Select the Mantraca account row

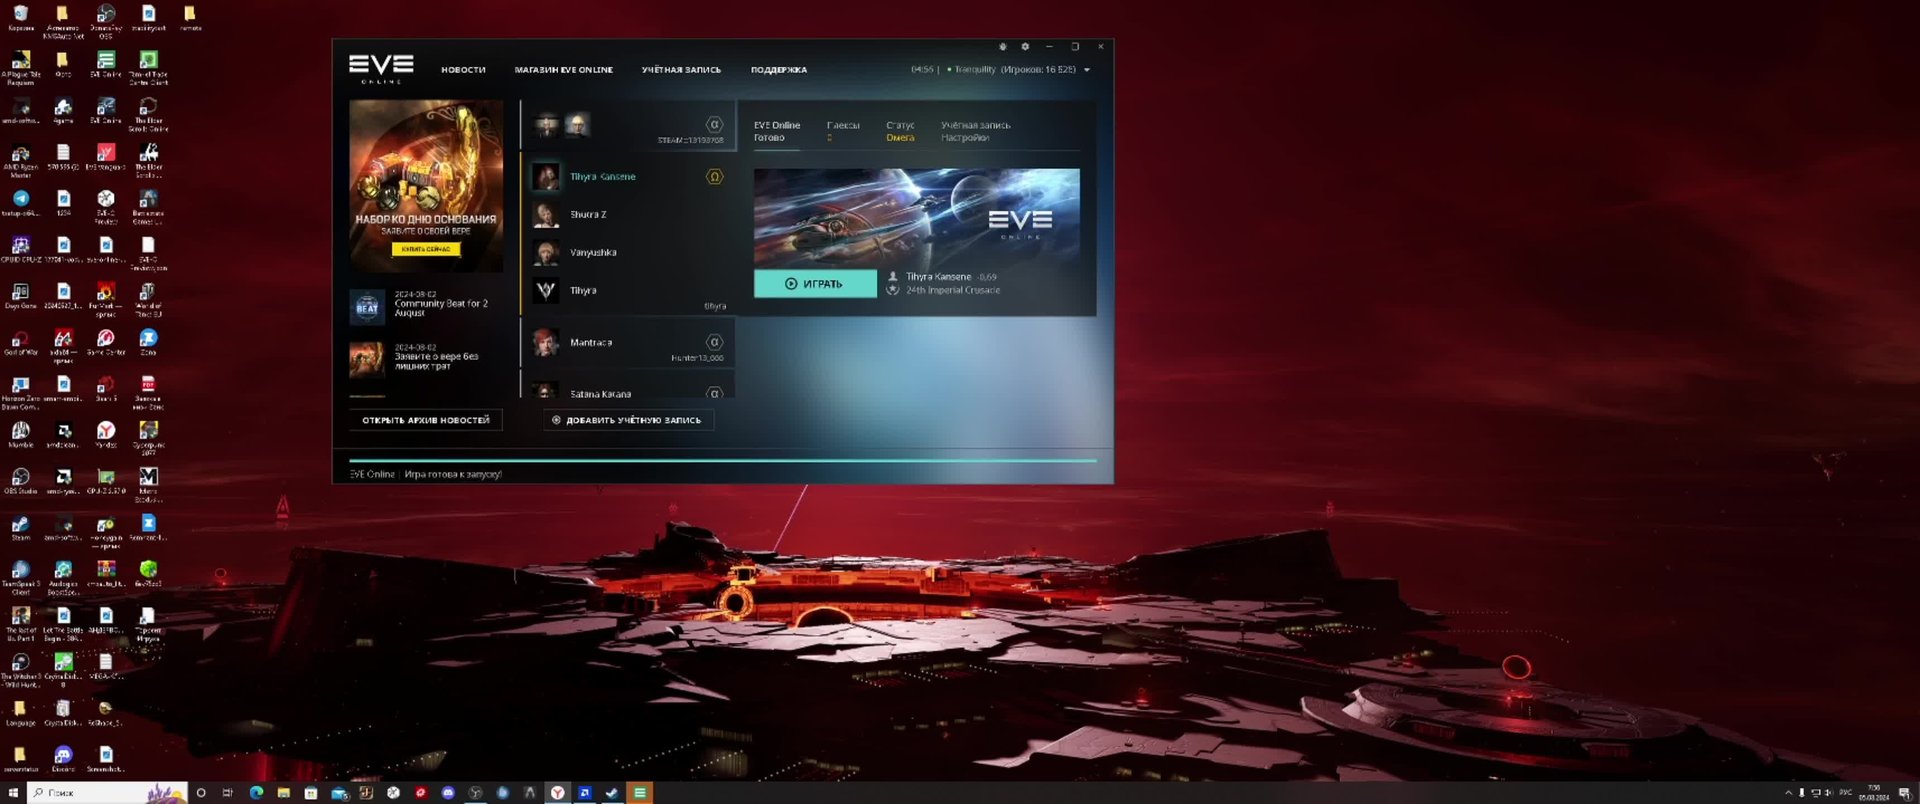(x=628, y=343)
